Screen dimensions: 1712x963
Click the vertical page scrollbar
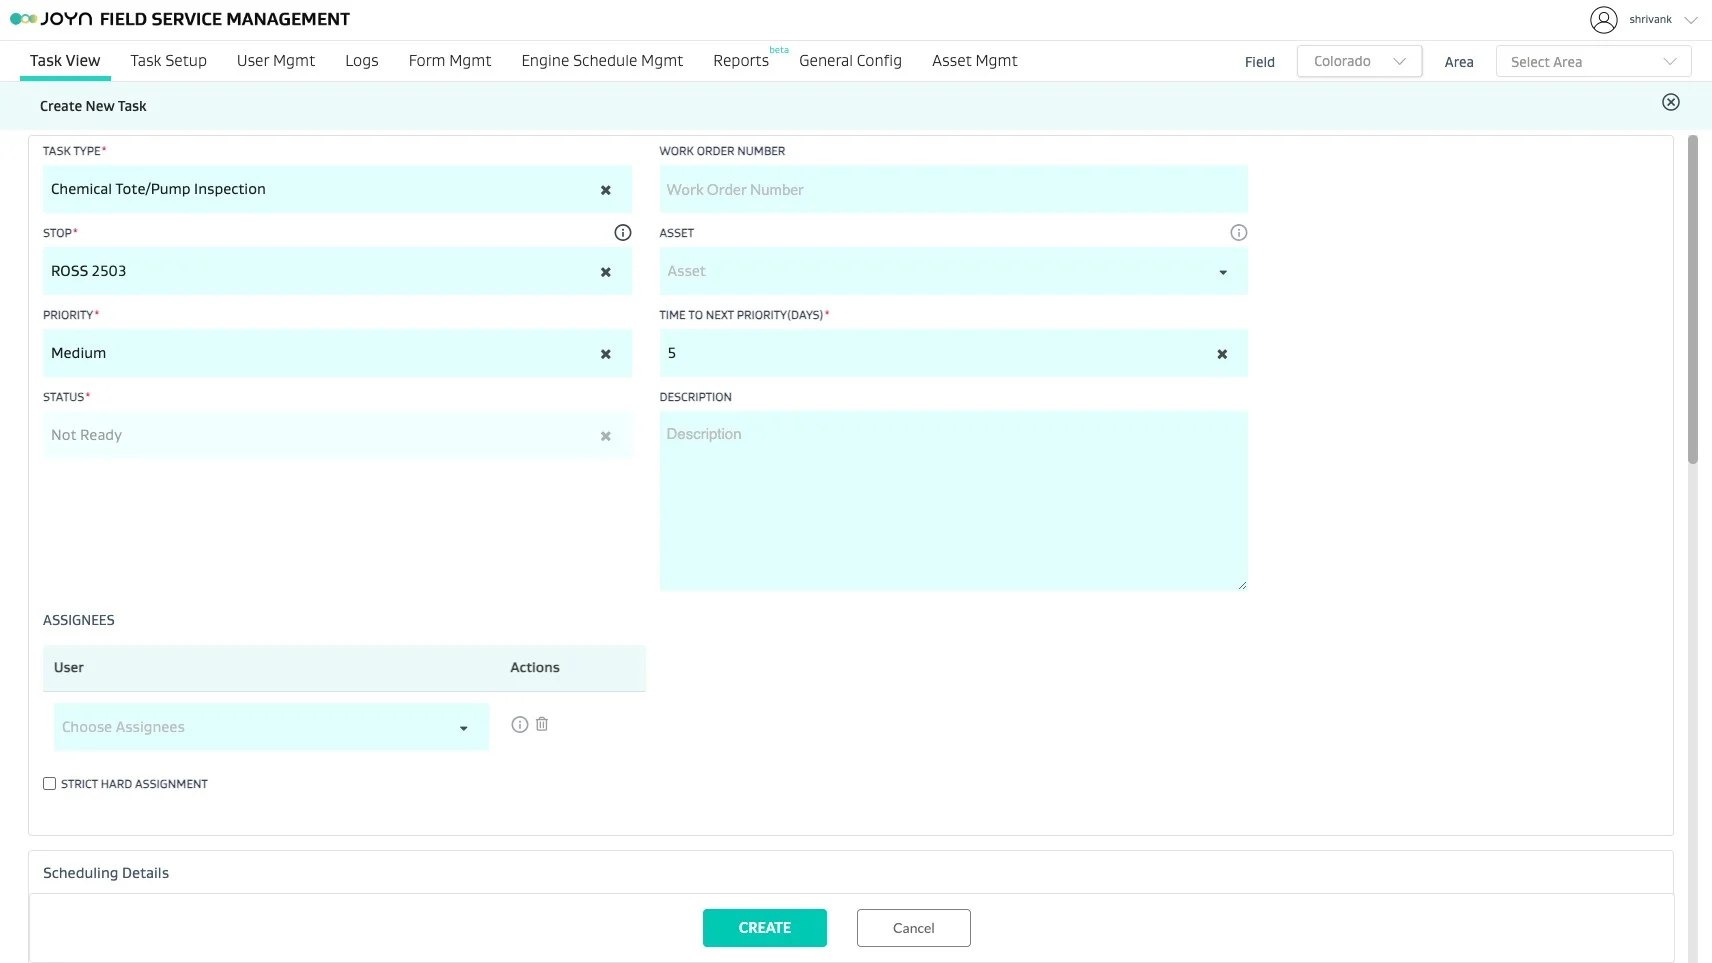1692,300
